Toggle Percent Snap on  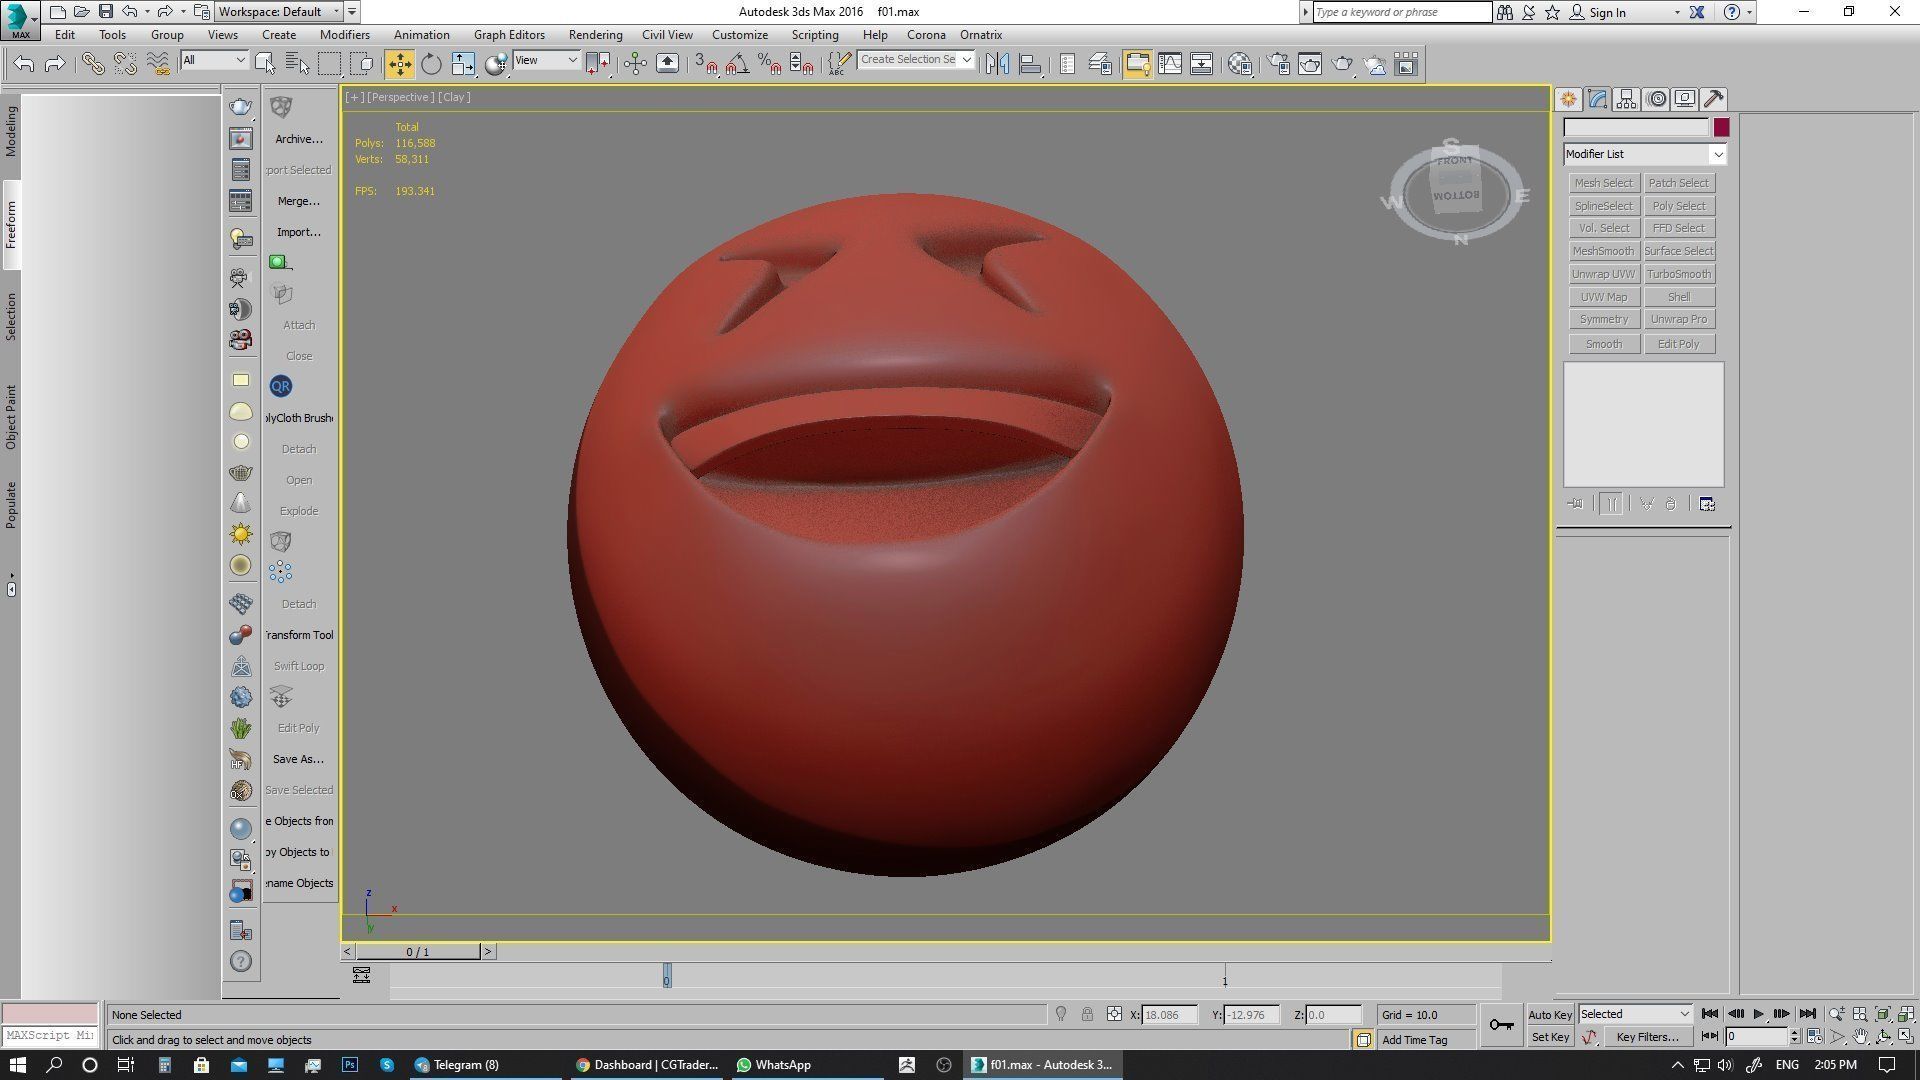coord(769,64)
